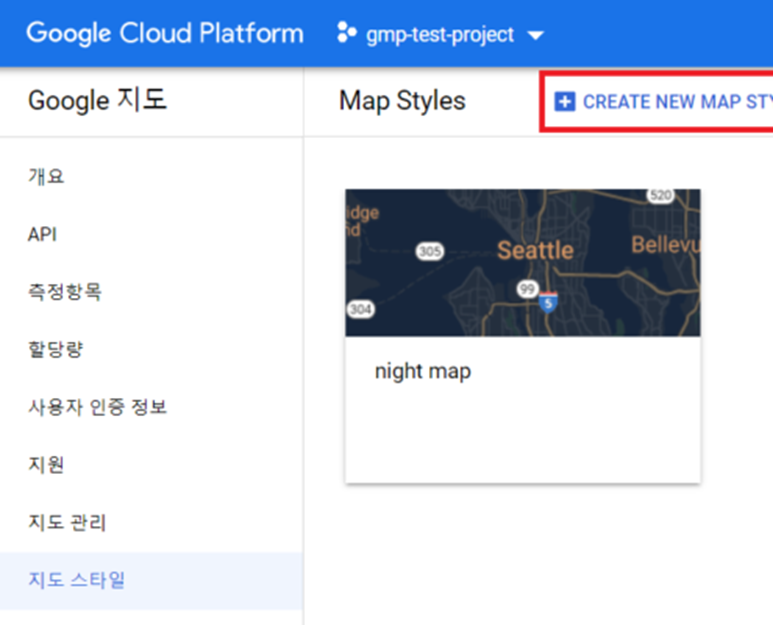Image resolution: width=773 pixels, height=625 pixels.
Task: Click the highlighted 지도 스타일 sidebar item
Action: pos(76,580)
